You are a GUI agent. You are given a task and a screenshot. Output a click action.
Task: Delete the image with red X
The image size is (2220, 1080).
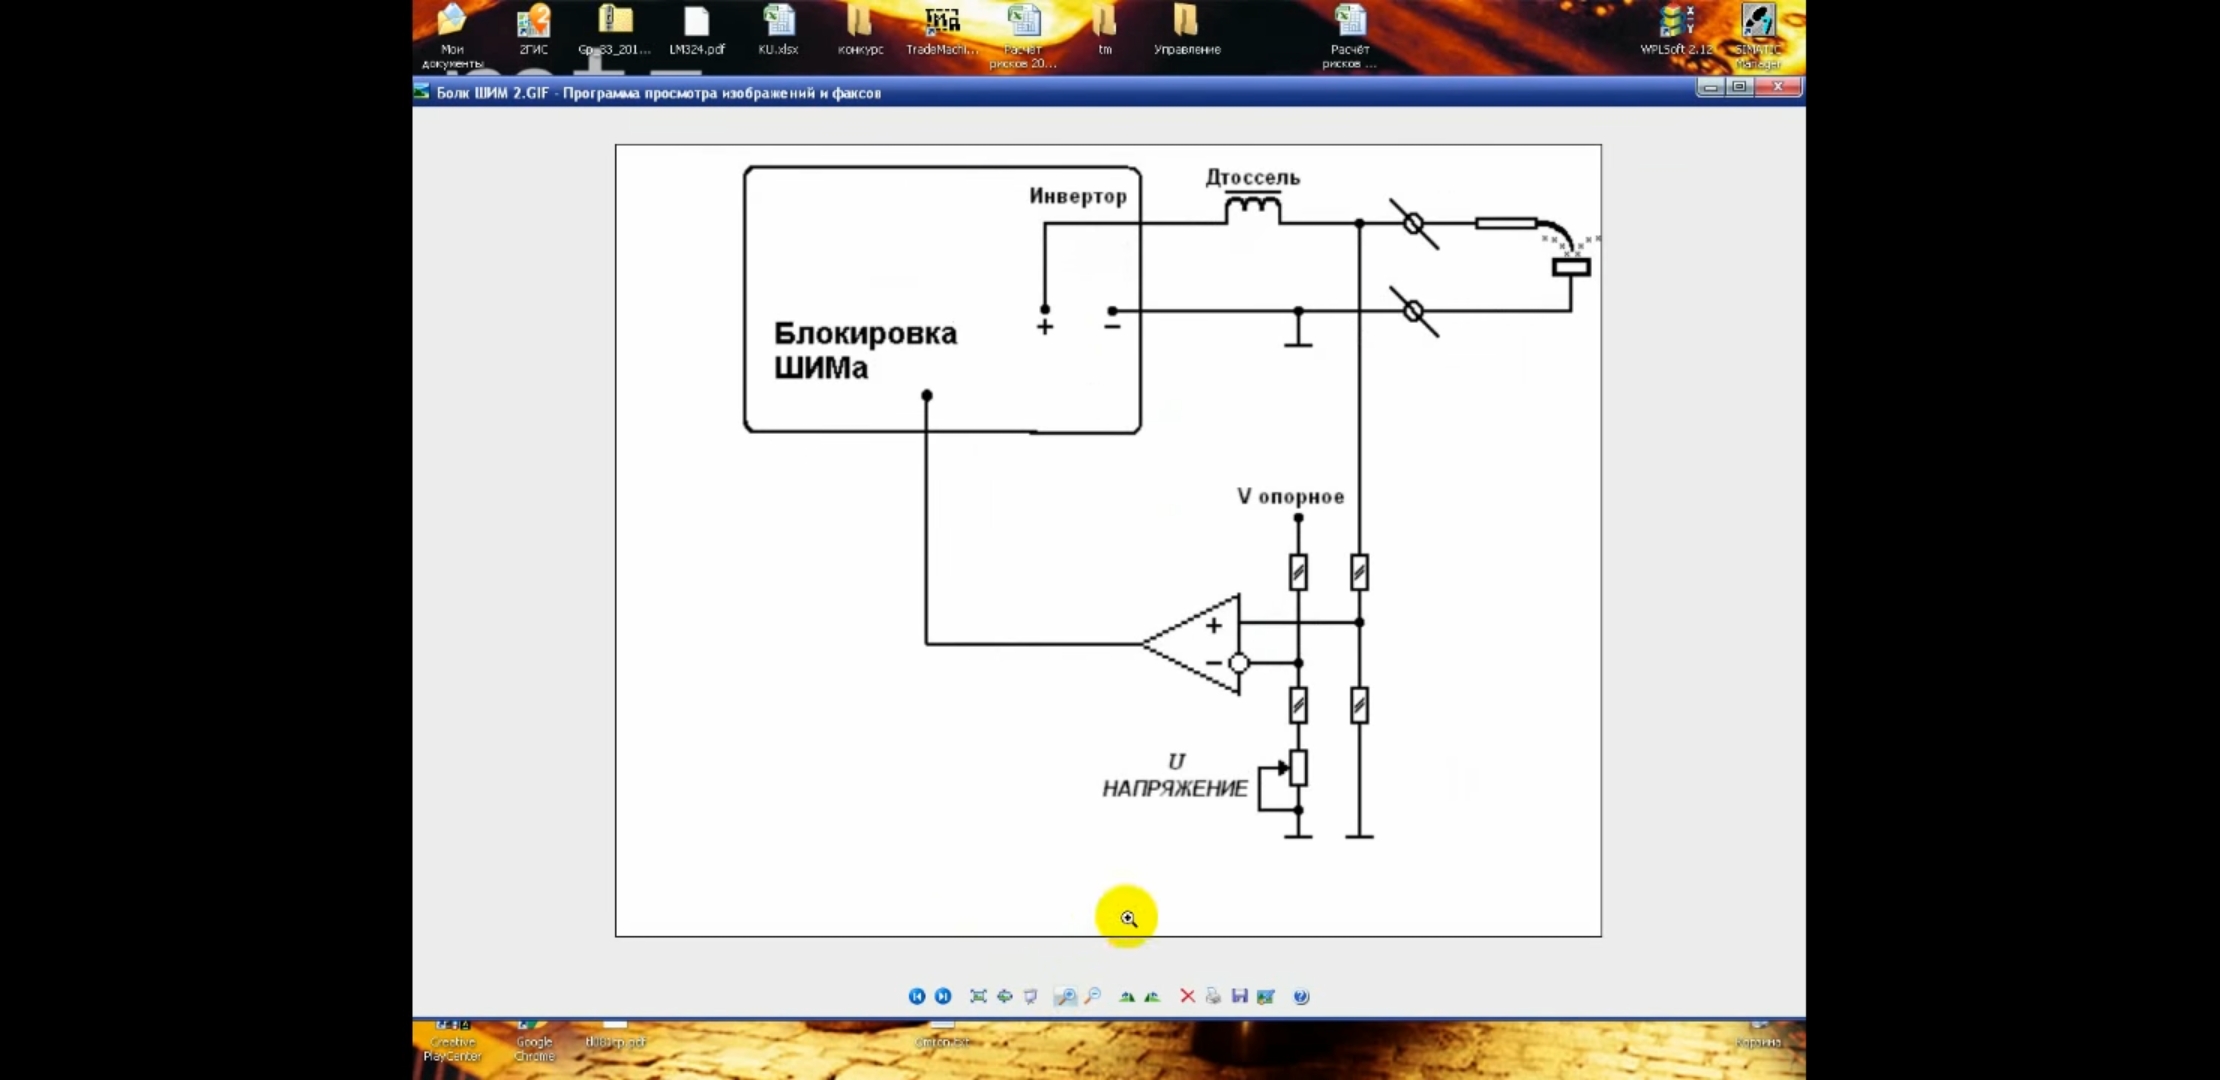[x=1187, y=996]
